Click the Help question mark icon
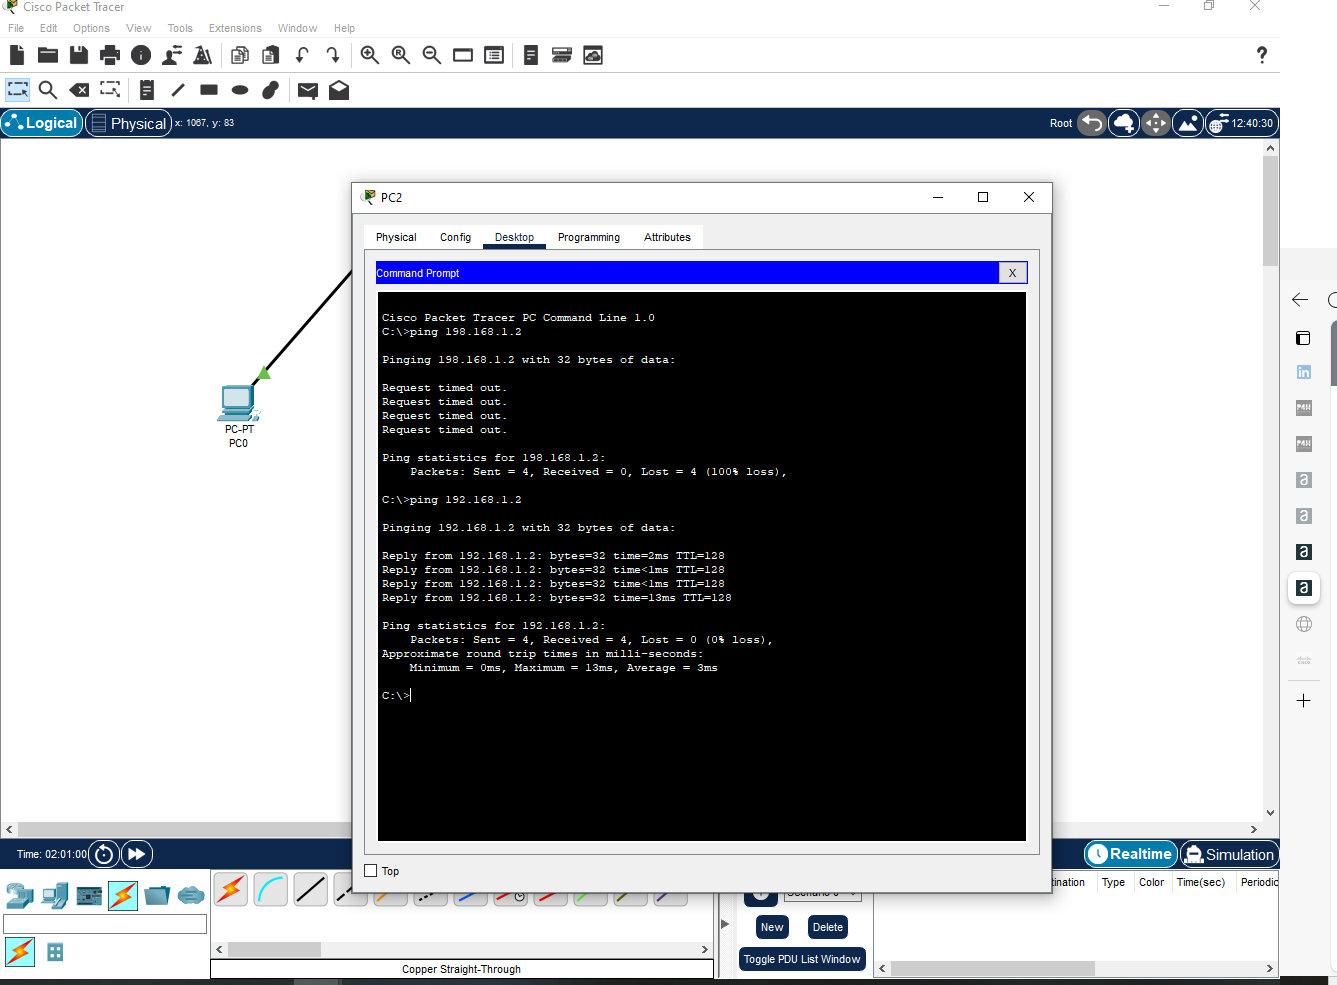The width and height of the screenshot is (1337, 985). pyautogui.click(x=1262, y=55)
